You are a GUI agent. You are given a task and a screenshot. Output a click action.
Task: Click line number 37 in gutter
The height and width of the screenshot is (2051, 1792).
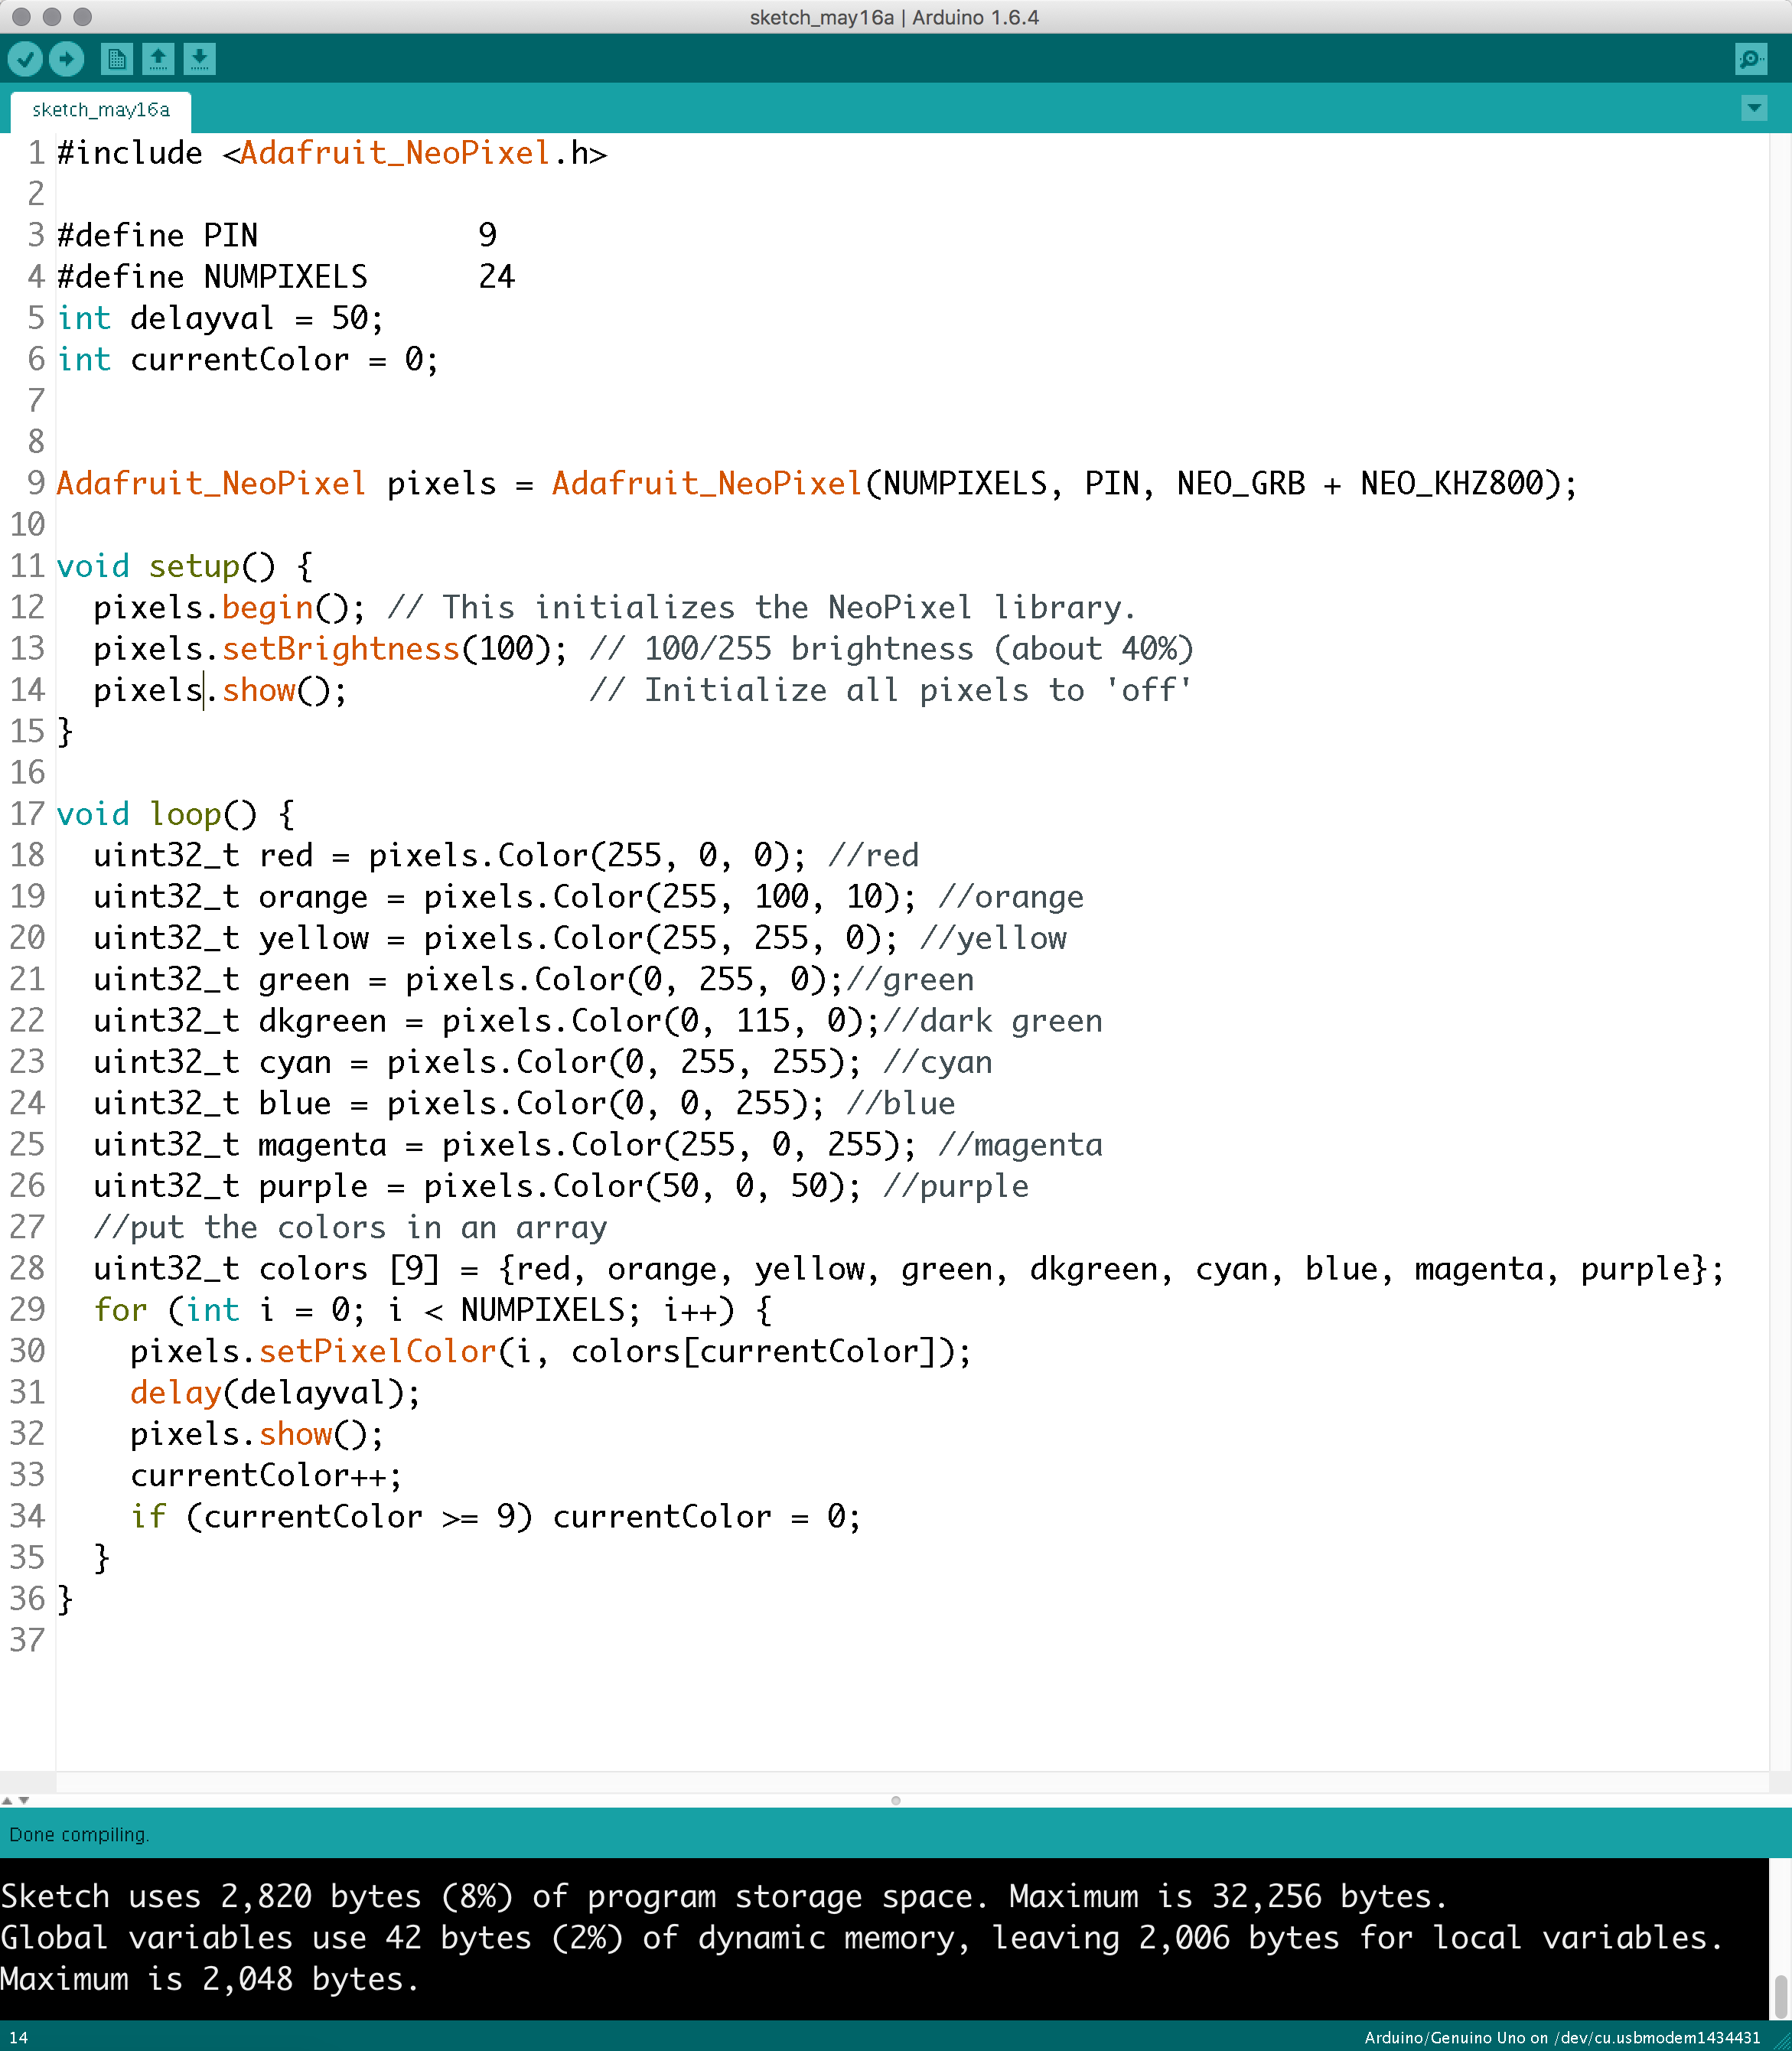pyautogui.click(x=28, y=1641)
